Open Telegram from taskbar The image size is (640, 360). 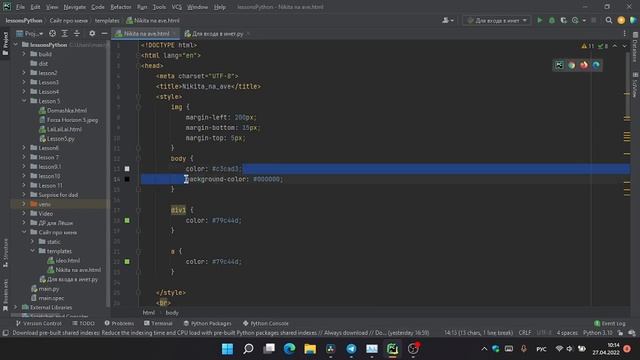(351, 349)
